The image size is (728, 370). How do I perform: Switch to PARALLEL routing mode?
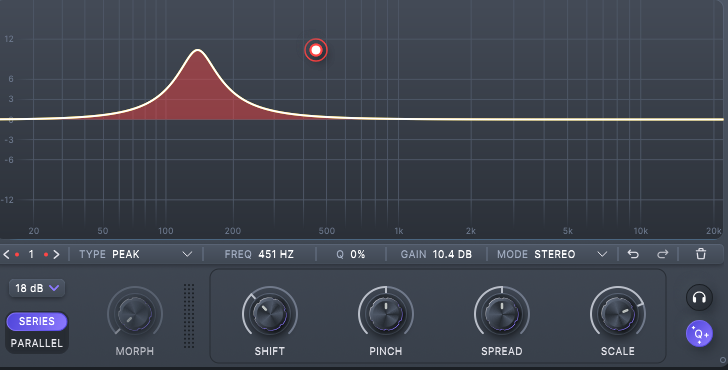click(37, 343)
